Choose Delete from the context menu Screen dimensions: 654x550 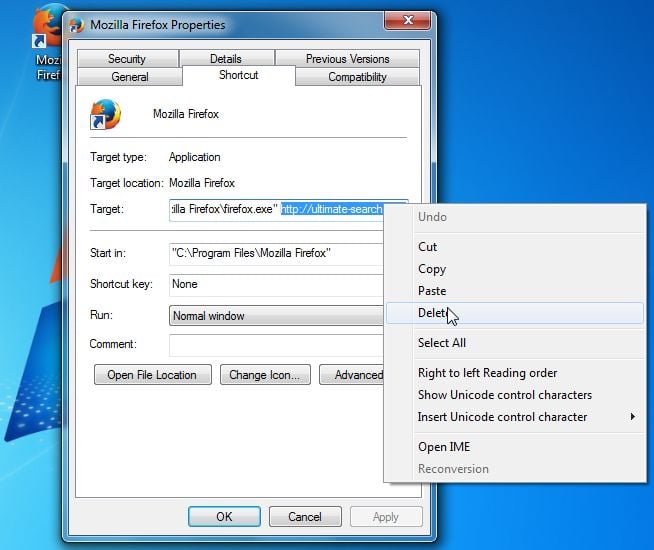coord(515,313)
